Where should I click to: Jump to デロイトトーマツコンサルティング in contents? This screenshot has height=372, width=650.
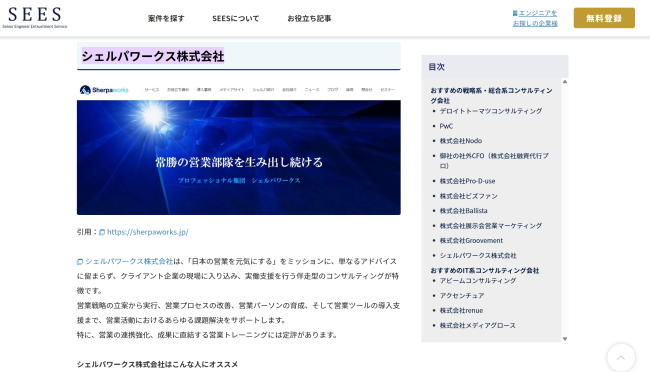tap(491, 111)
